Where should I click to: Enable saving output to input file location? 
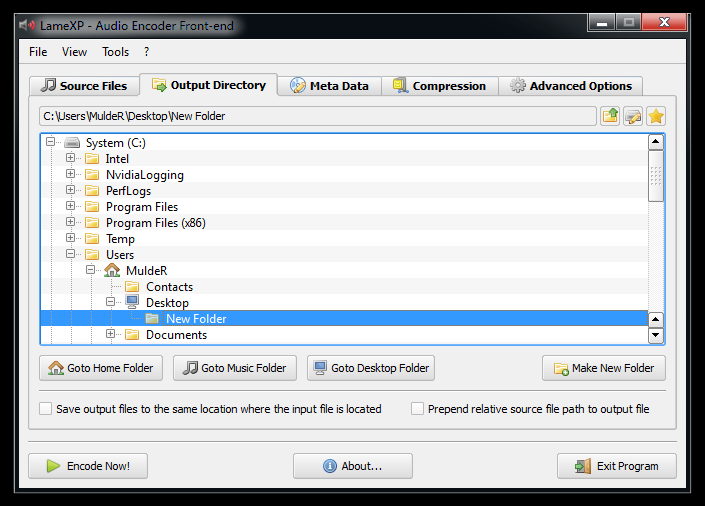click(x=46, y=409)
